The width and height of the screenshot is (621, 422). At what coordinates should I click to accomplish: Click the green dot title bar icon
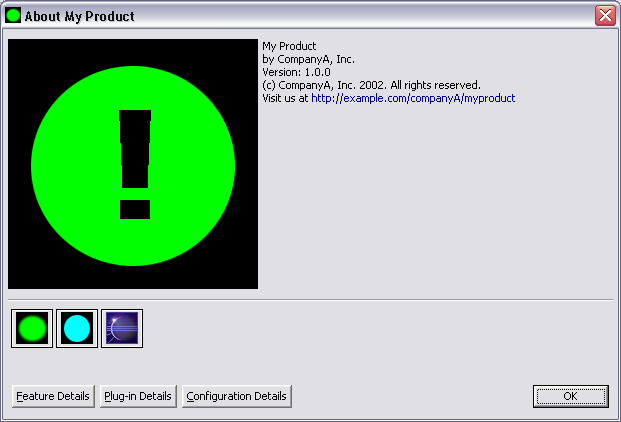(x=13, y=16)
